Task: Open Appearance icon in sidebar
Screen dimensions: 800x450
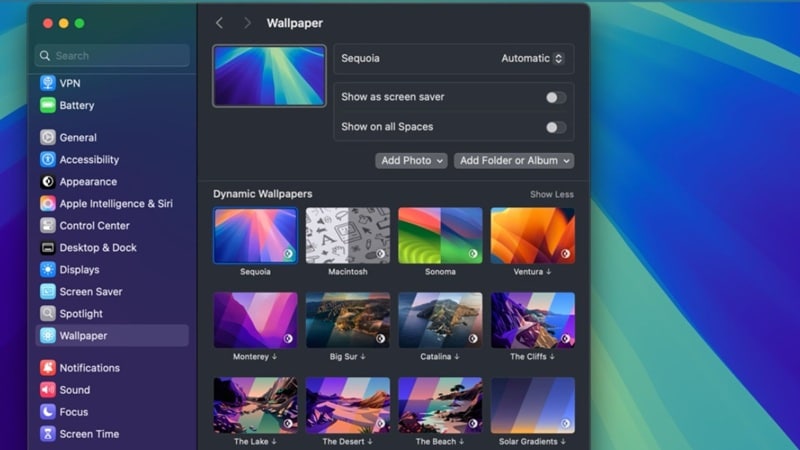Action: (x=47, y=181)
